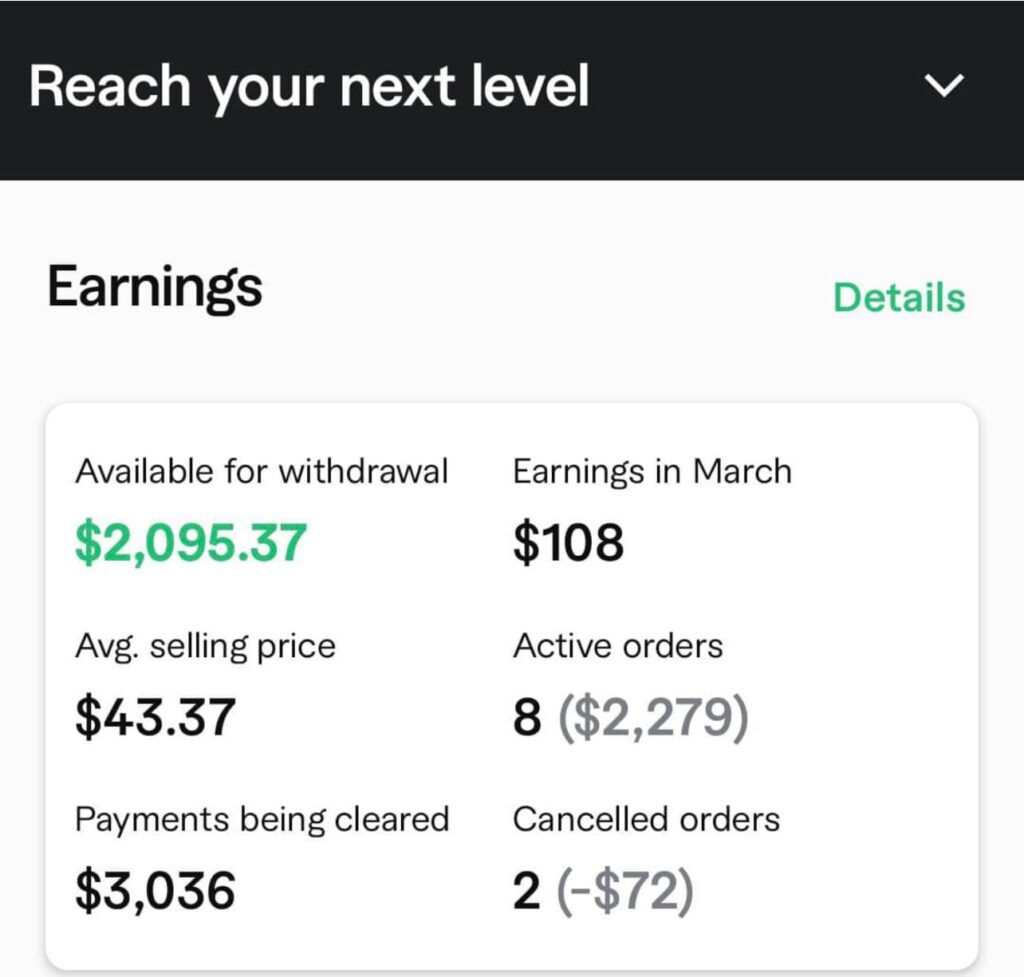Open the "Active orders" label

(617, 646)
